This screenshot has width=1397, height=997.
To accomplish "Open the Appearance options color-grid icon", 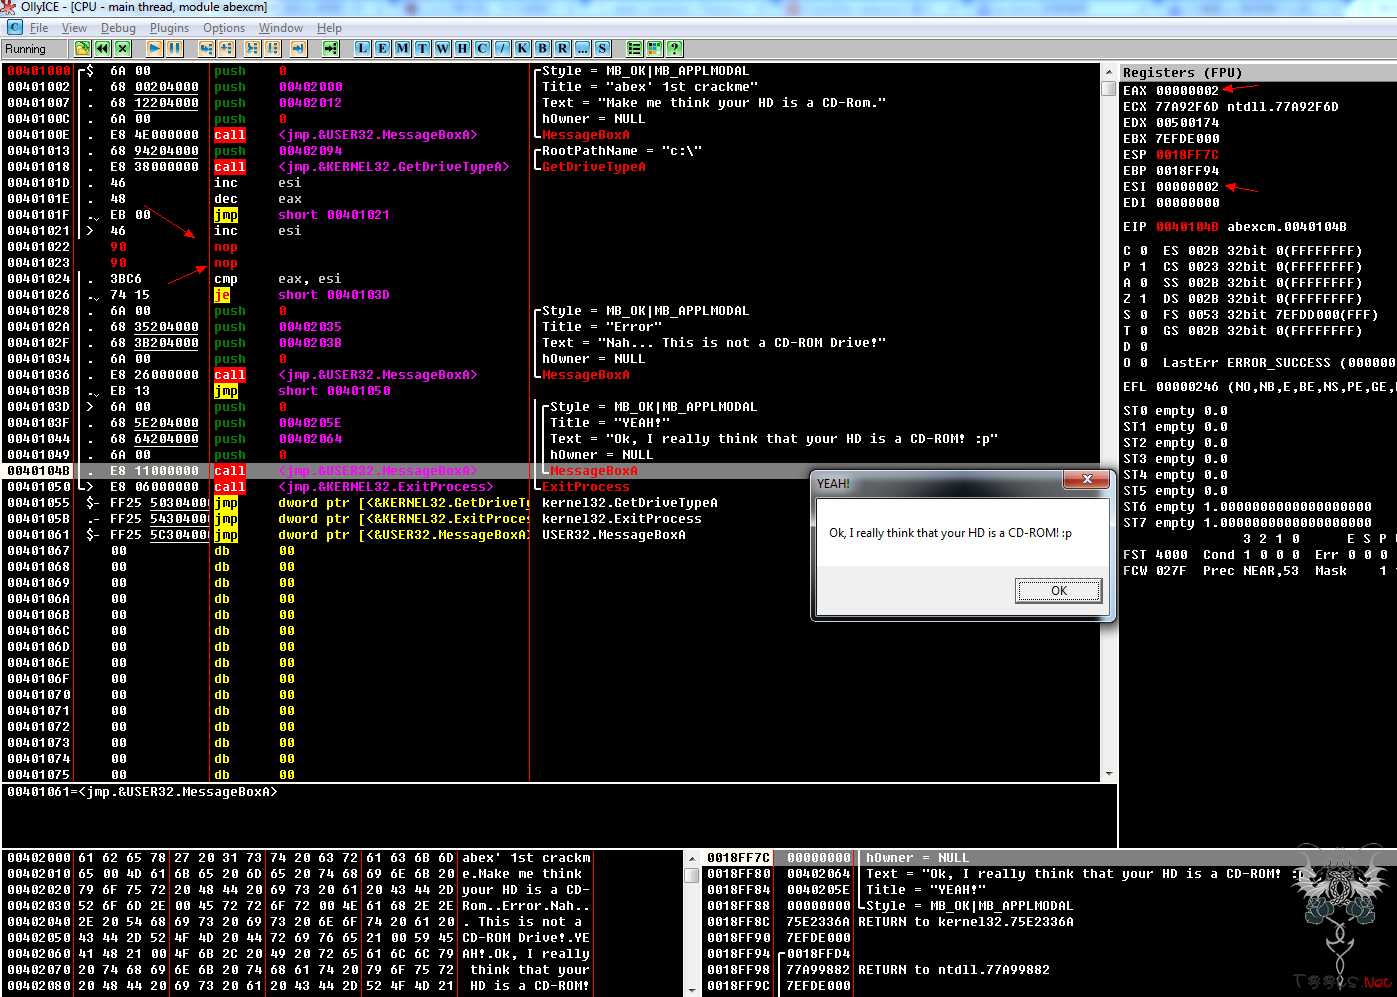I will (654, 48).
